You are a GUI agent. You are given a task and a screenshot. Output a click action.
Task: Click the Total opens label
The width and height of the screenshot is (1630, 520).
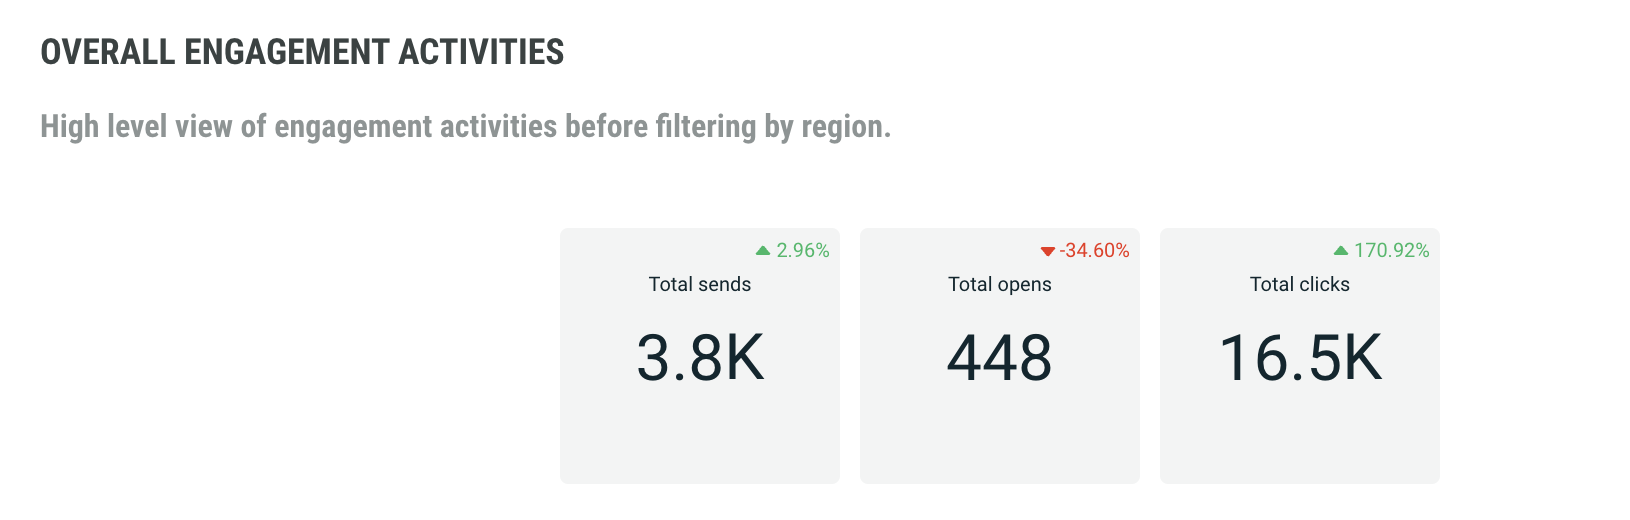(1000, 284)
